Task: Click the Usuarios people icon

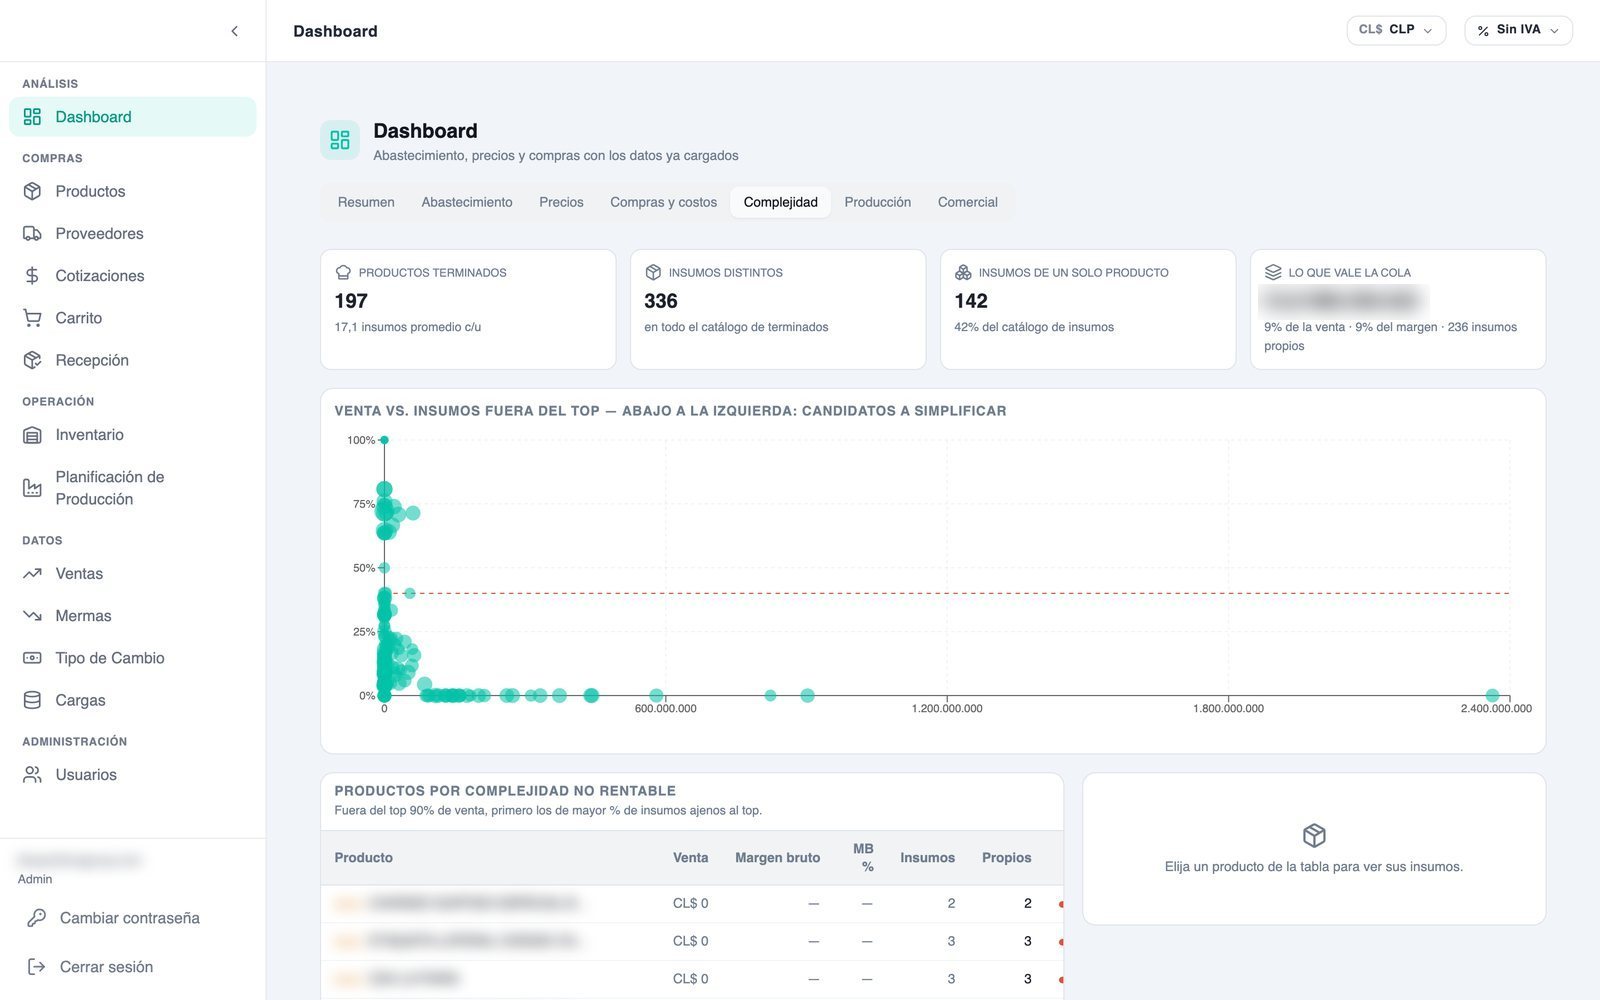Action: point(32,775)
